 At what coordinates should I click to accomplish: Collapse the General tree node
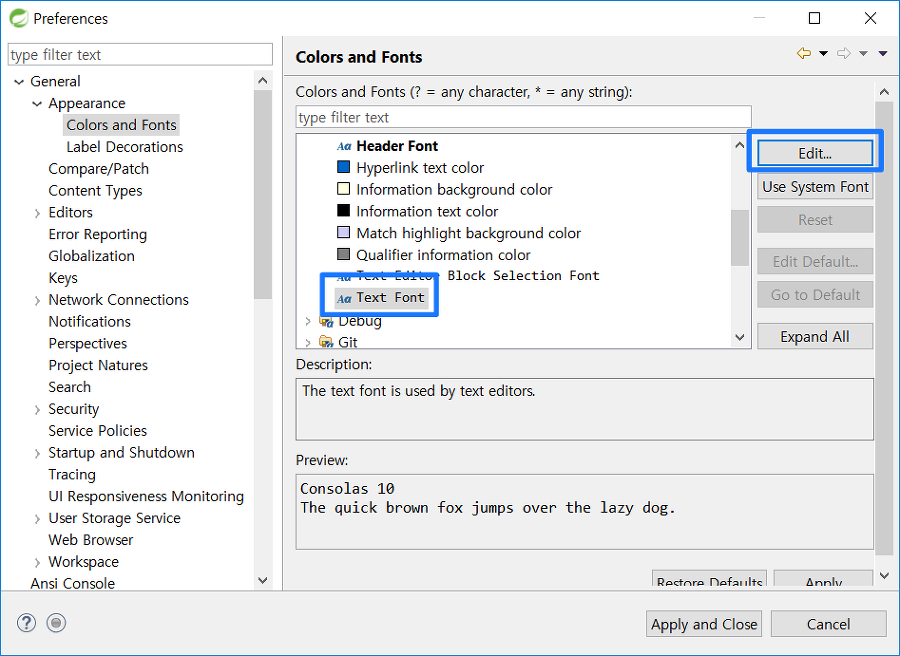(x=19, y=81)
